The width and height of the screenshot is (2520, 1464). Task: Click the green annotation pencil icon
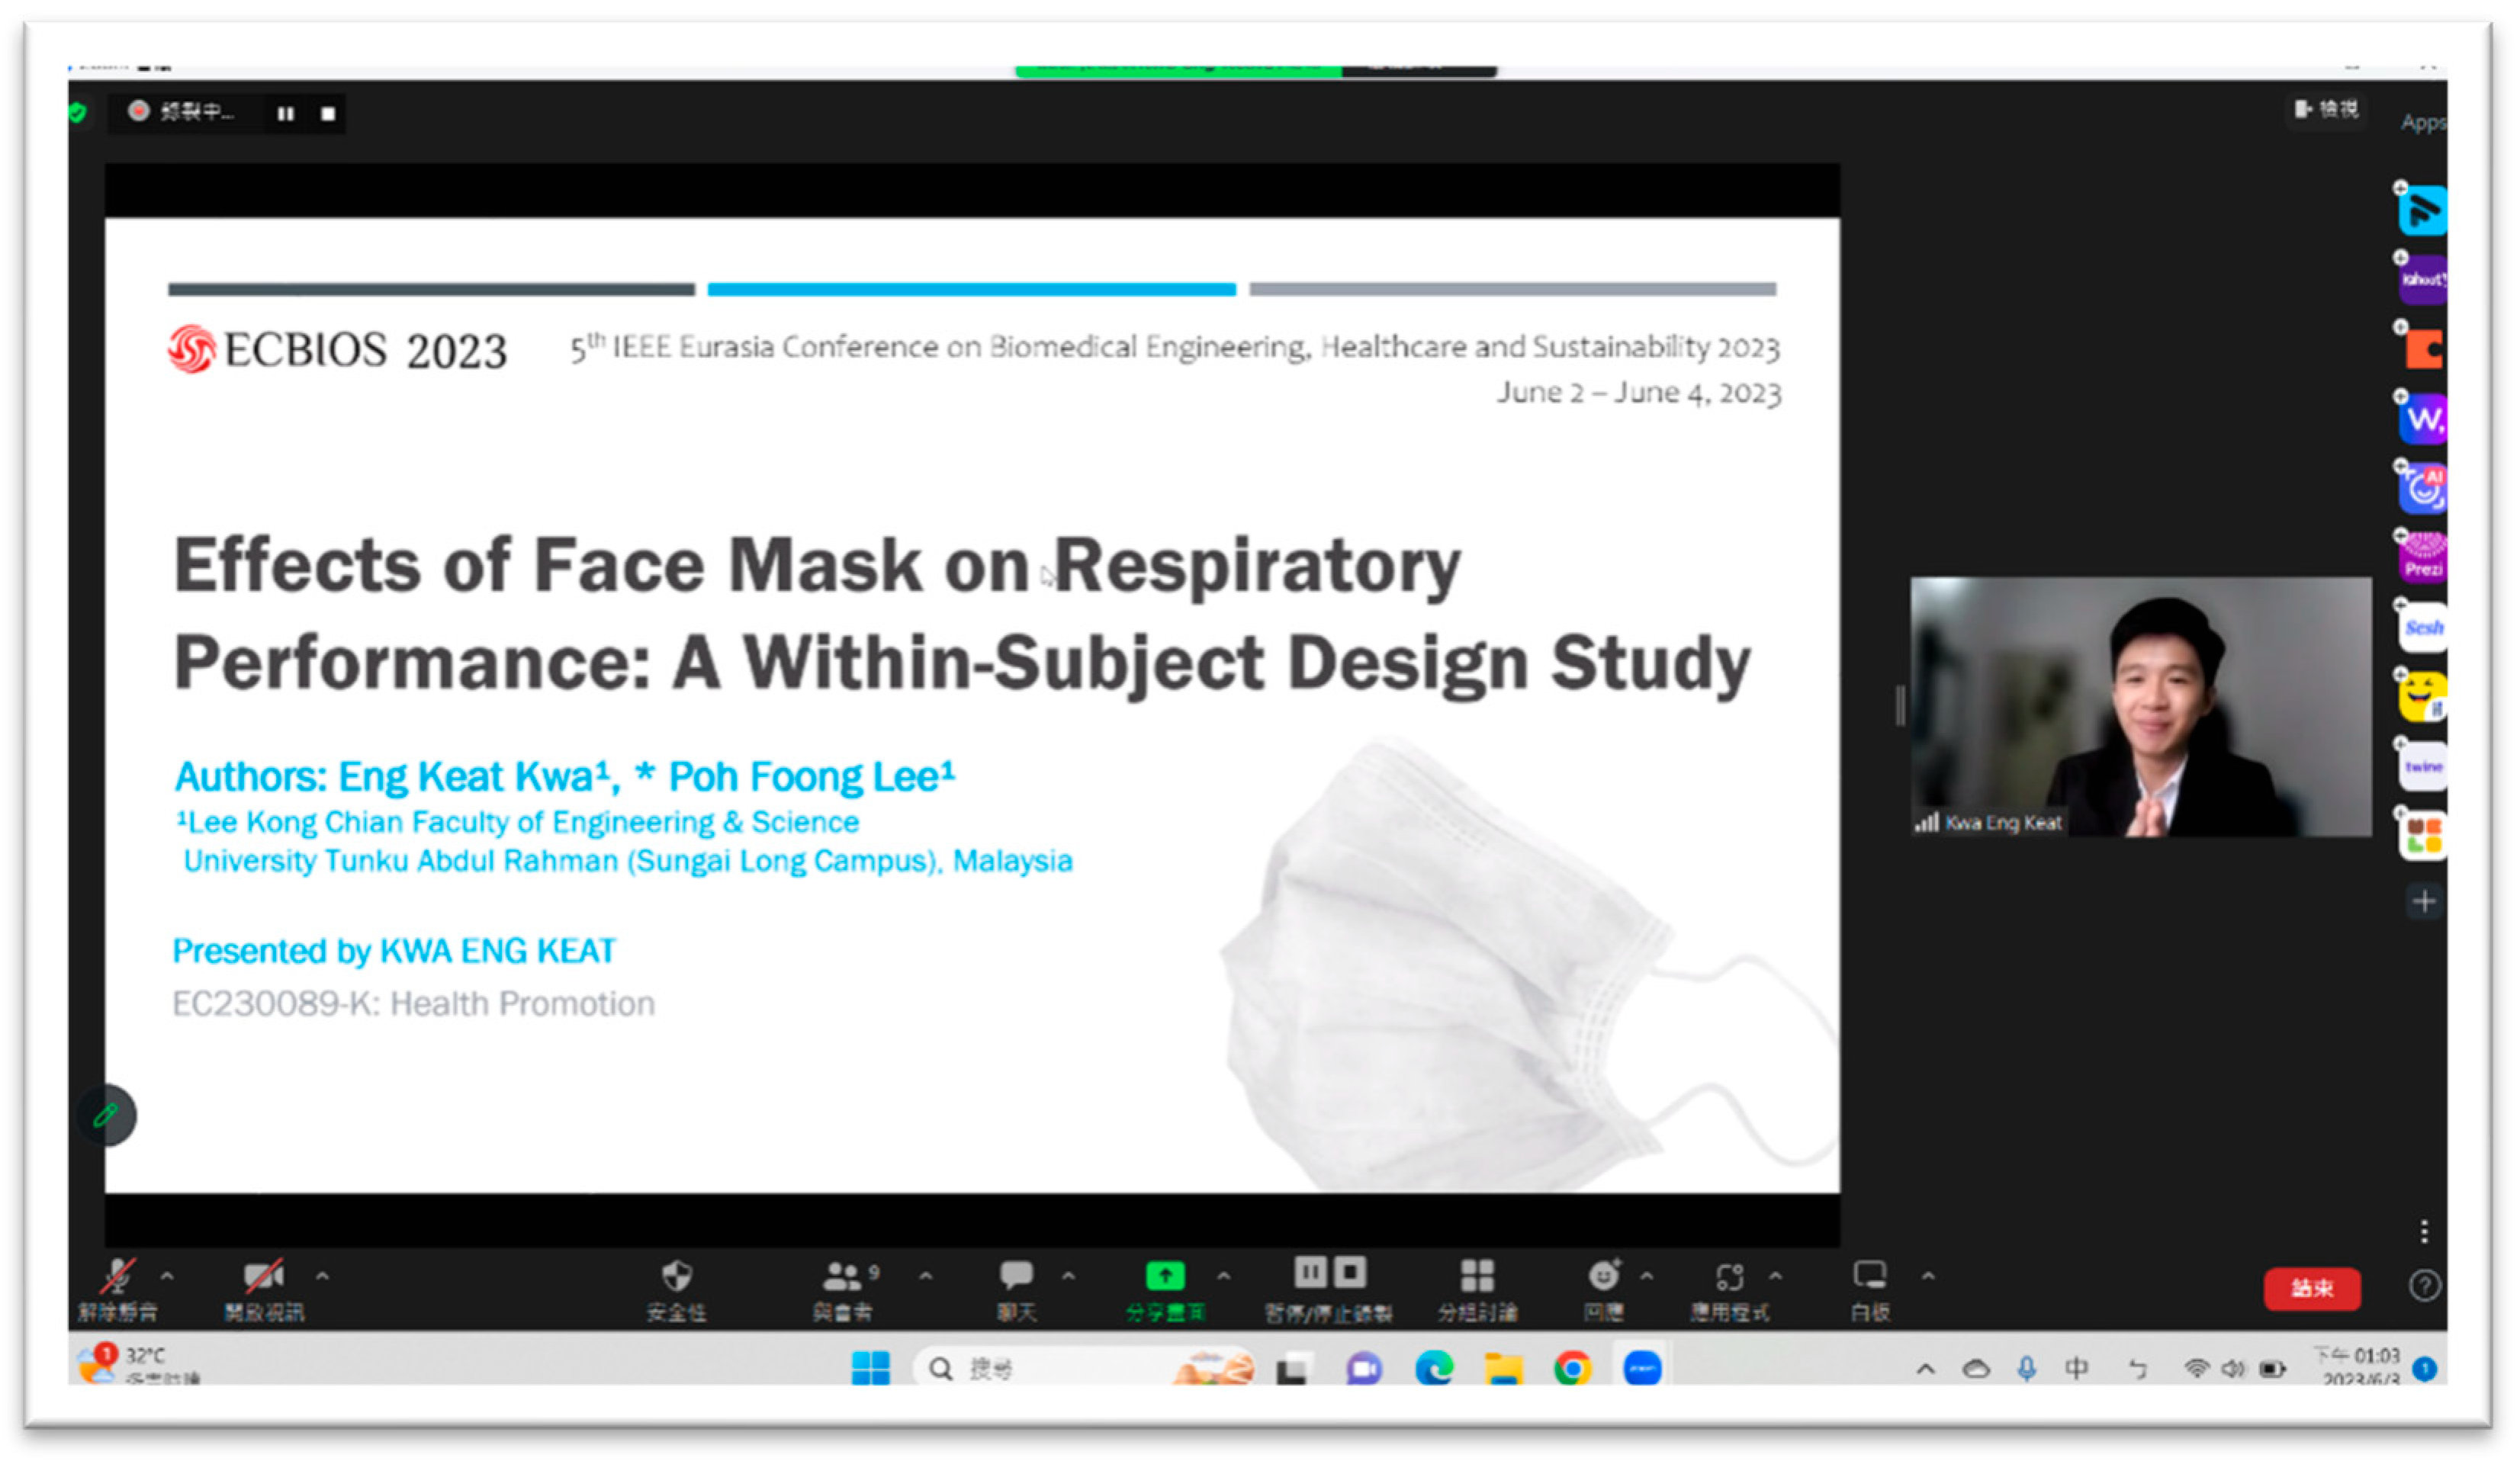[x=106, y=1116]
